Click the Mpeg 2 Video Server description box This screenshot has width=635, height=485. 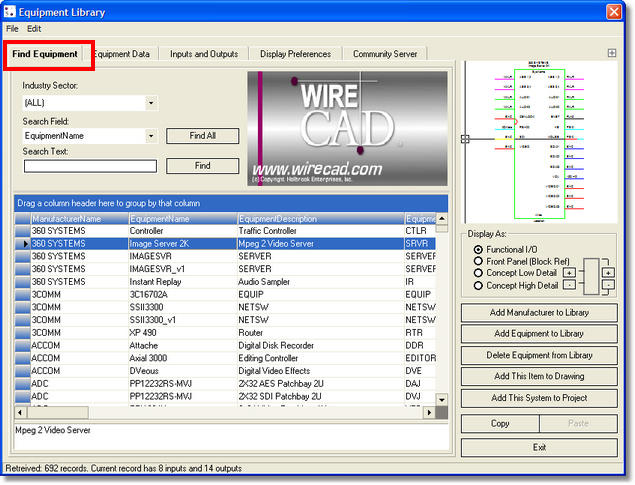(x=232, y=436)
